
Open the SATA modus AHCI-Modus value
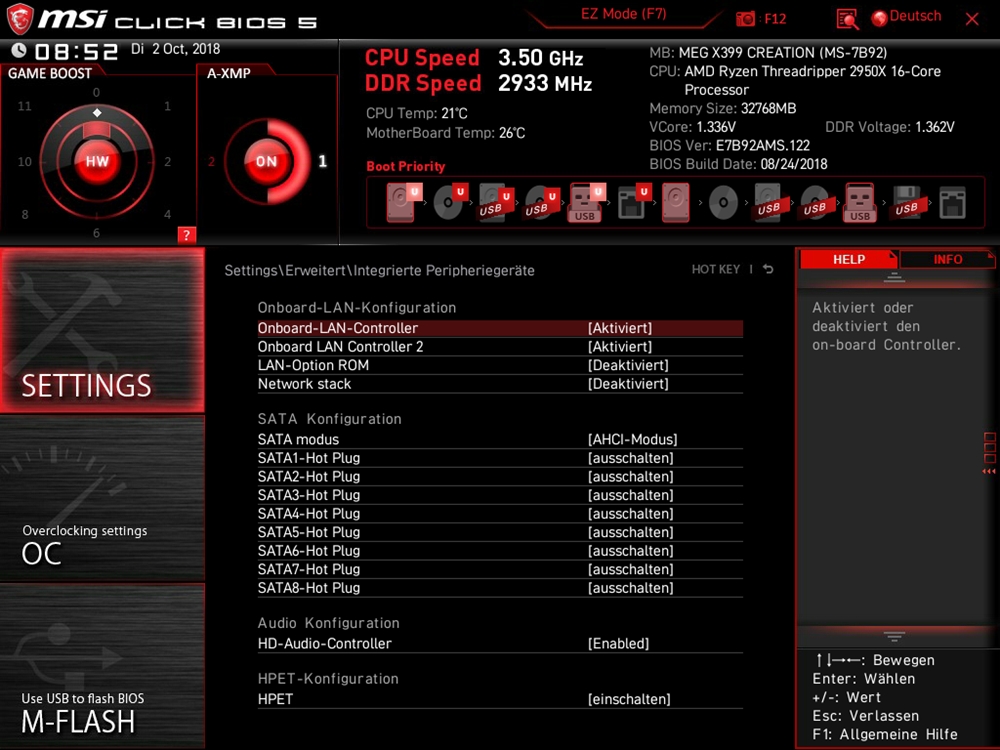point(632,440)
